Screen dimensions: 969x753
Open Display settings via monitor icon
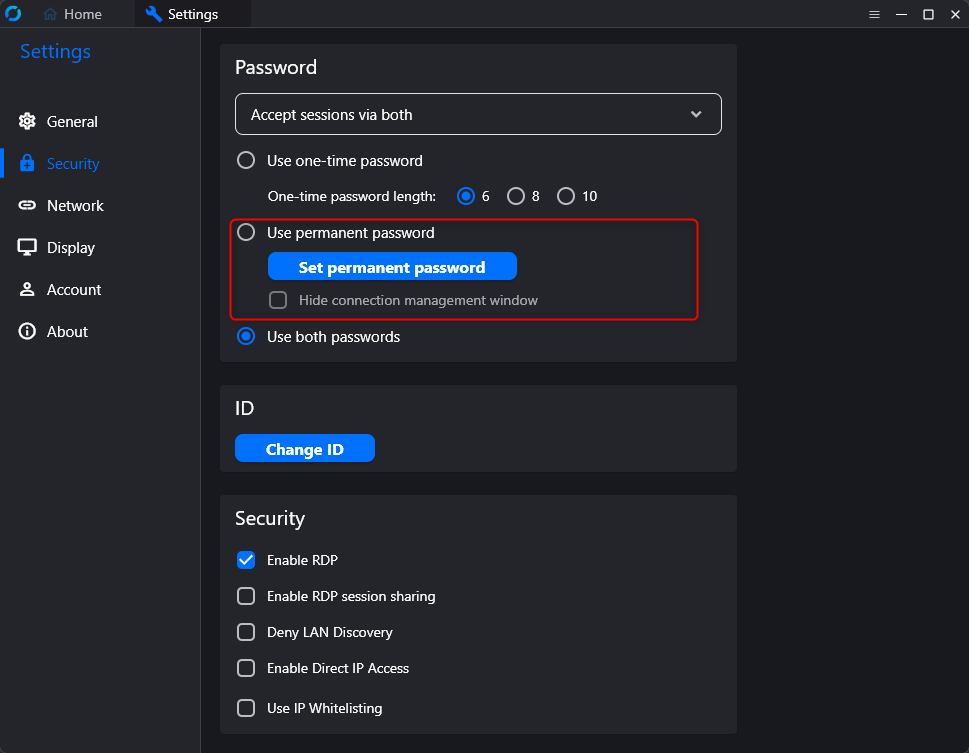tap(27, 247)
